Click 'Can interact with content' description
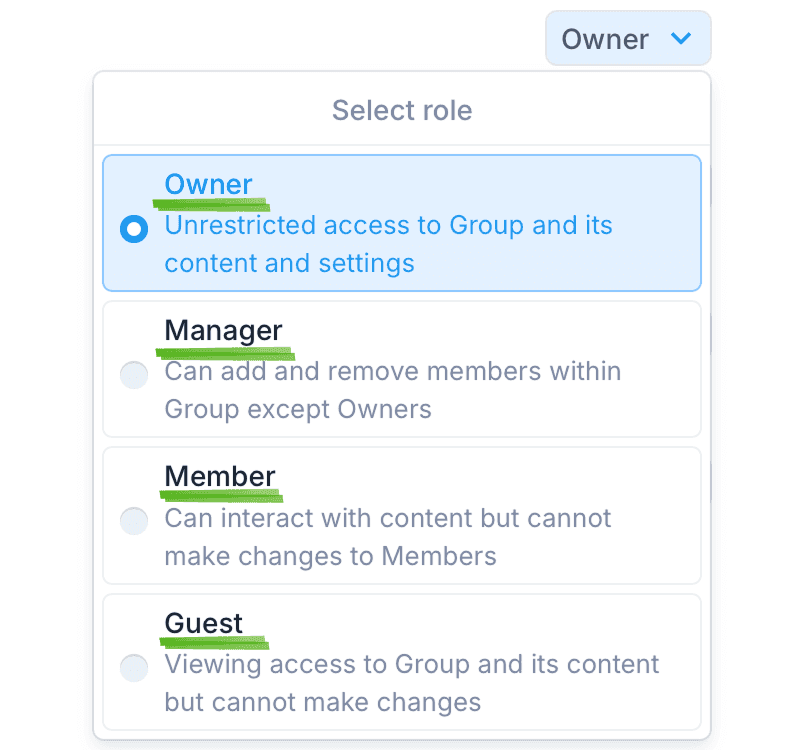Screen dimensions: 796x750 tap(387, 519)
